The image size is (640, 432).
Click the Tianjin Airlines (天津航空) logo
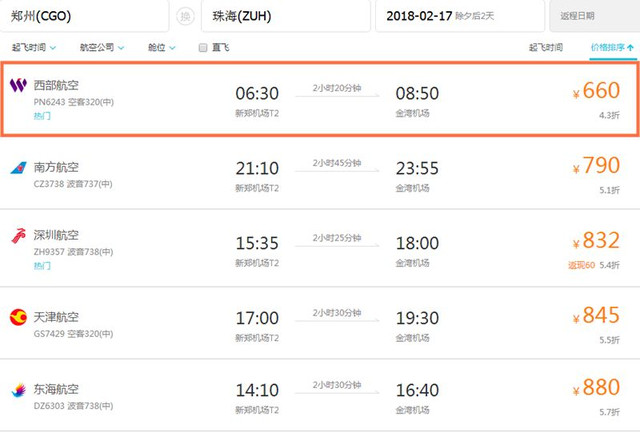18,317
